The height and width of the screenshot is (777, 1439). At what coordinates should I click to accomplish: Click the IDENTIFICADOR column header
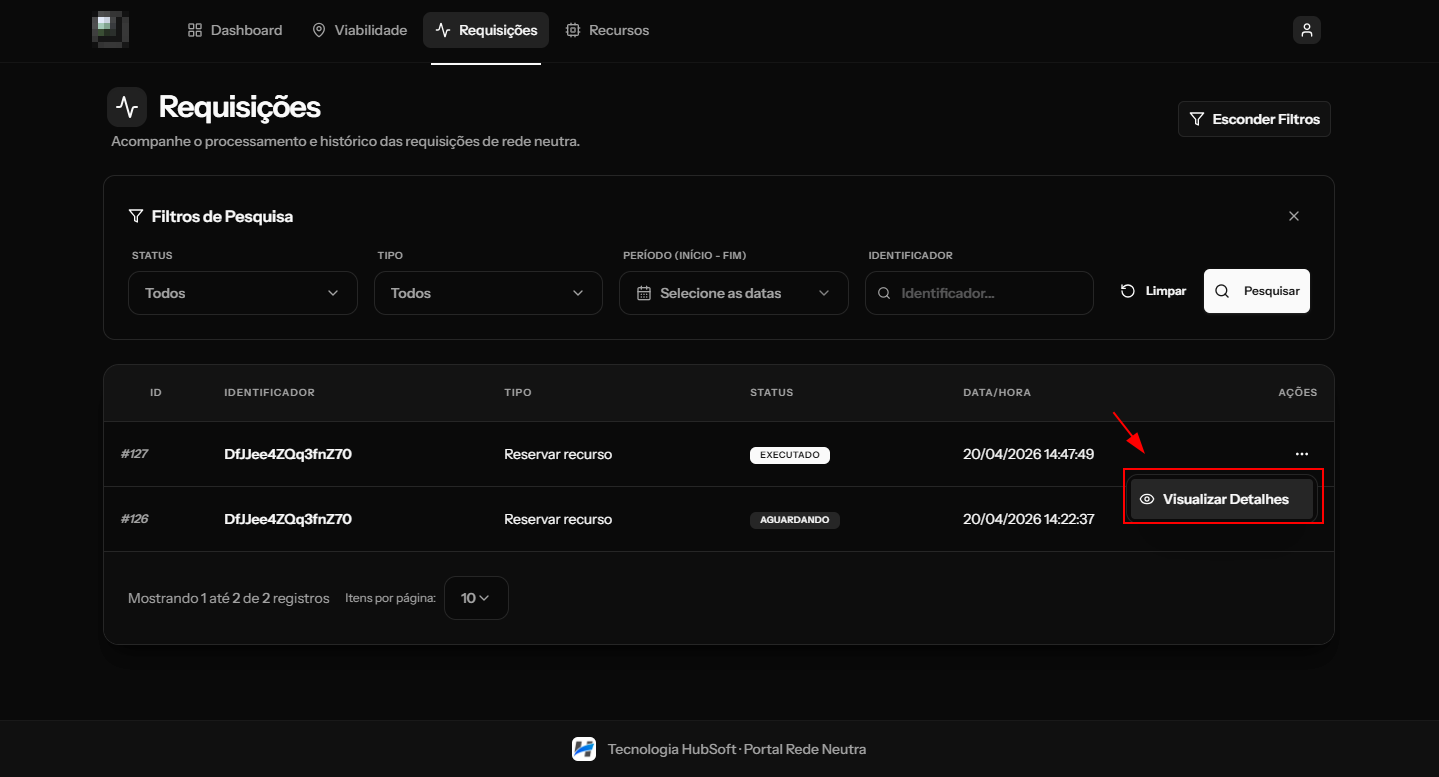pos(269,392)
